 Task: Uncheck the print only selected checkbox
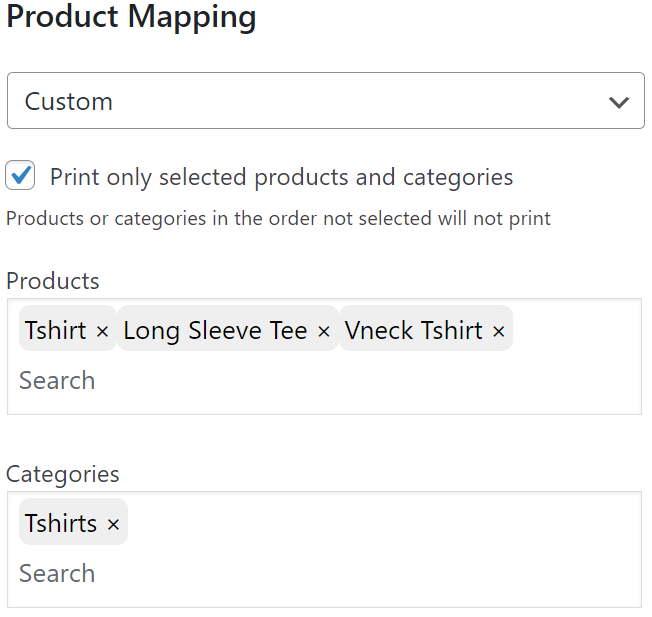(x=20, y=175)
